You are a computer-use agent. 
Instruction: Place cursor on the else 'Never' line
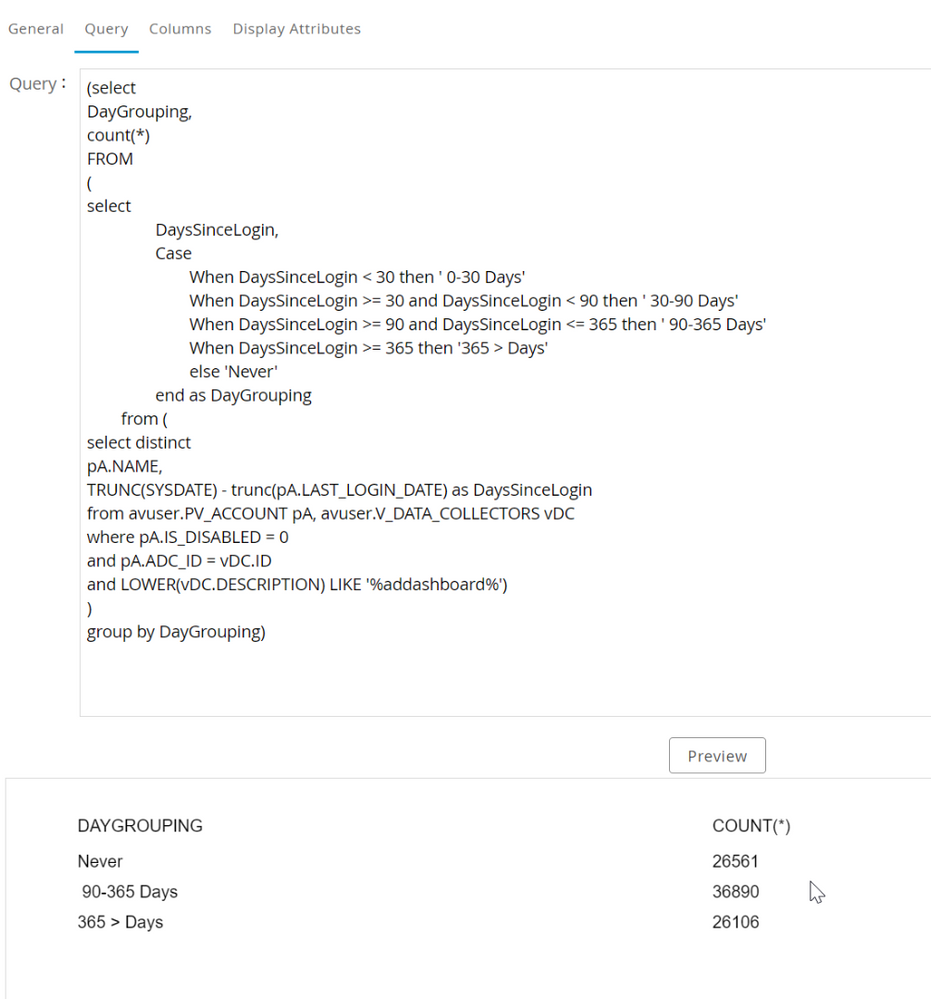(x=233, y=372)
